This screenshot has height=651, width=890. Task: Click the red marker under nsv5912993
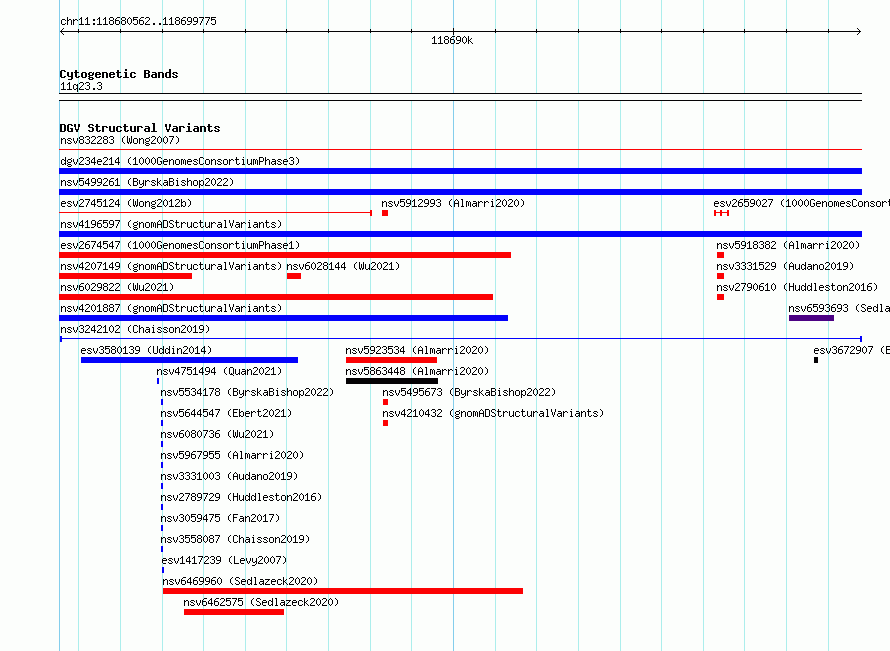pyautogui.click(x=385, y=213)
